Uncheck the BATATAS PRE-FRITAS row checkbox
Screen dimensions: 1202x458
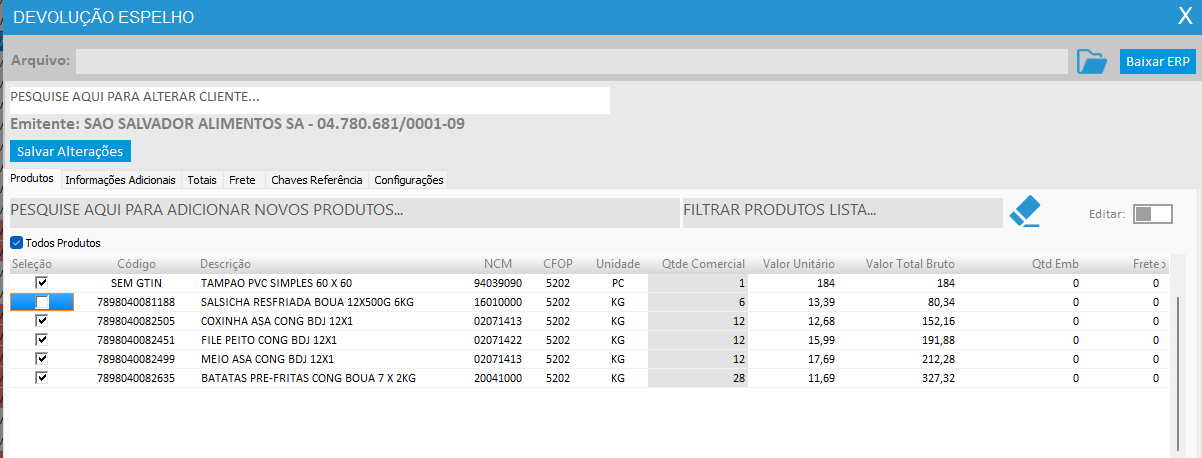tap(42, 378)
